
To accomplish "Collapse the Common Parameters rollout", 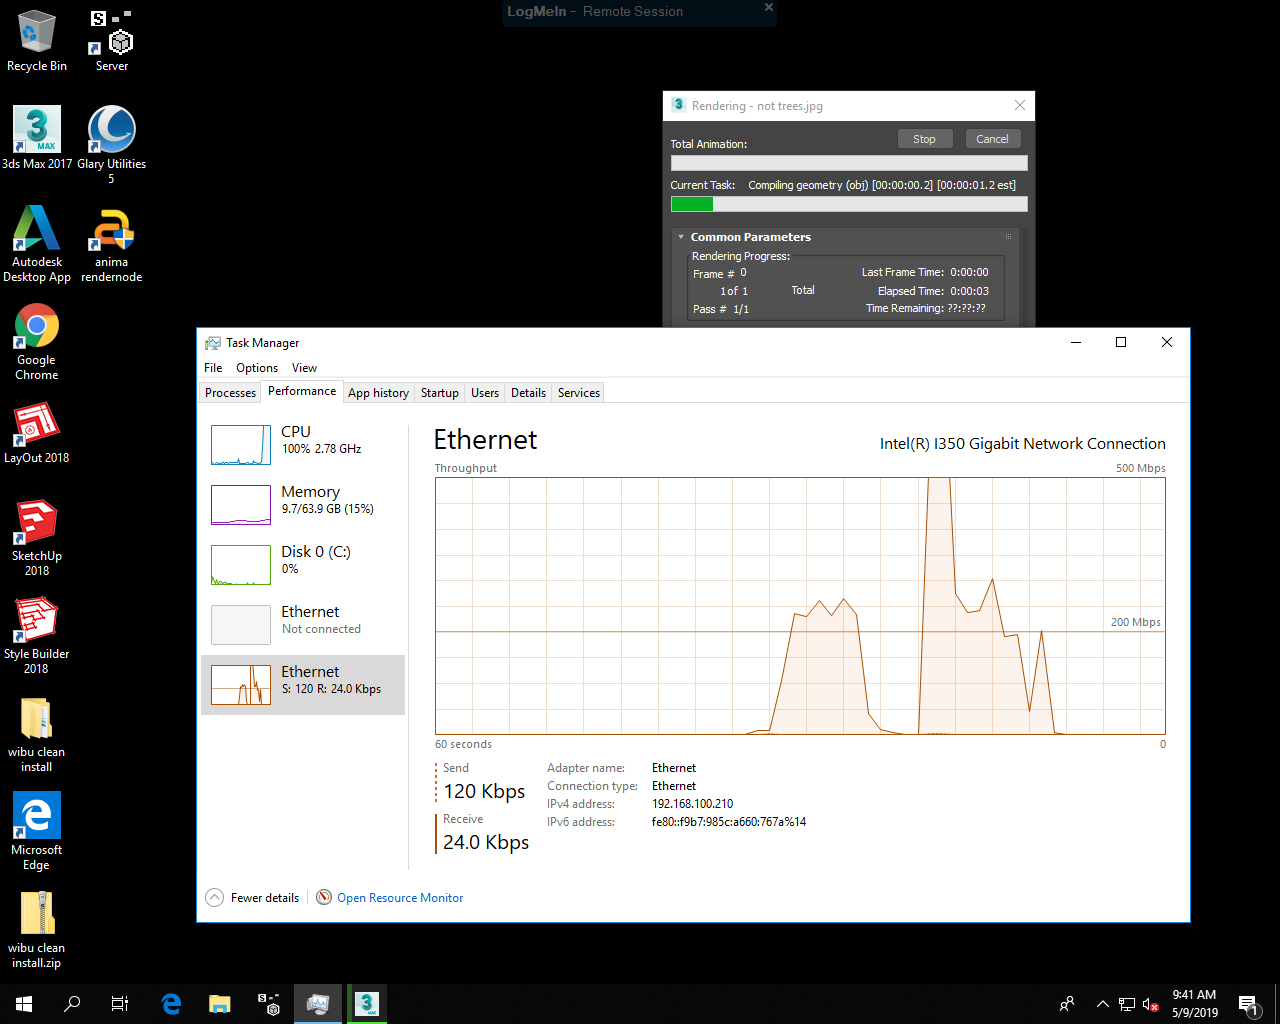I will (x=681, y=237).
